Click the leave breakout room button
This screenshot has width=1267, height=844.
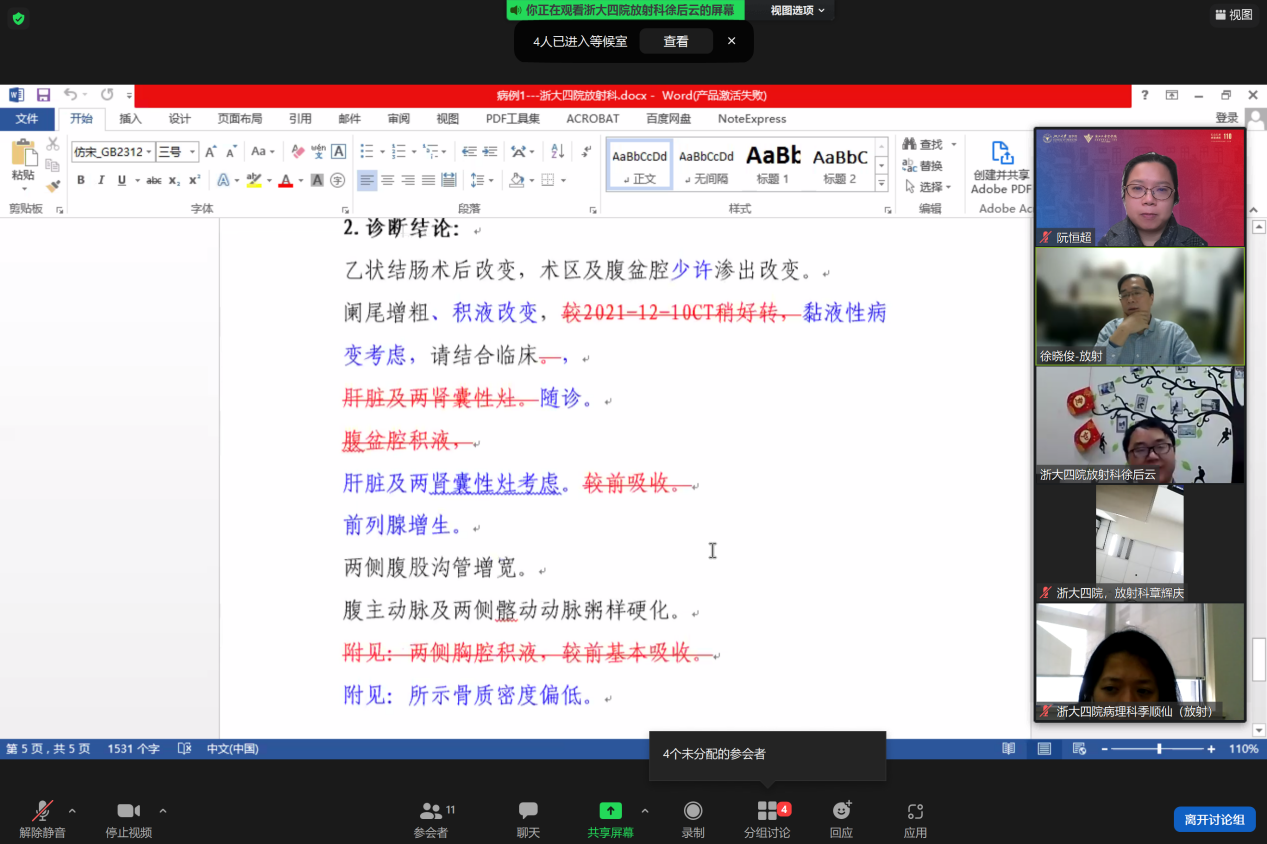pos(1214,819)
